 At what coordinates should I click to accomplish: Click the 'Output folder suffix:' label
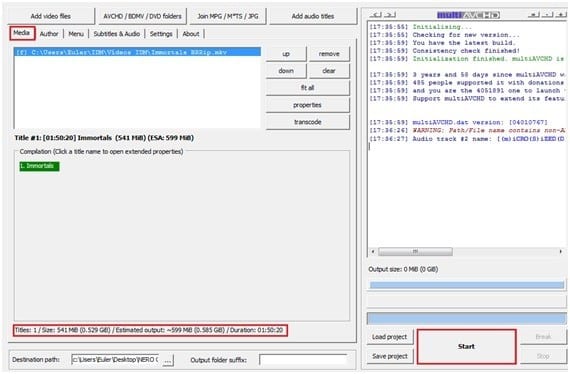218,360
